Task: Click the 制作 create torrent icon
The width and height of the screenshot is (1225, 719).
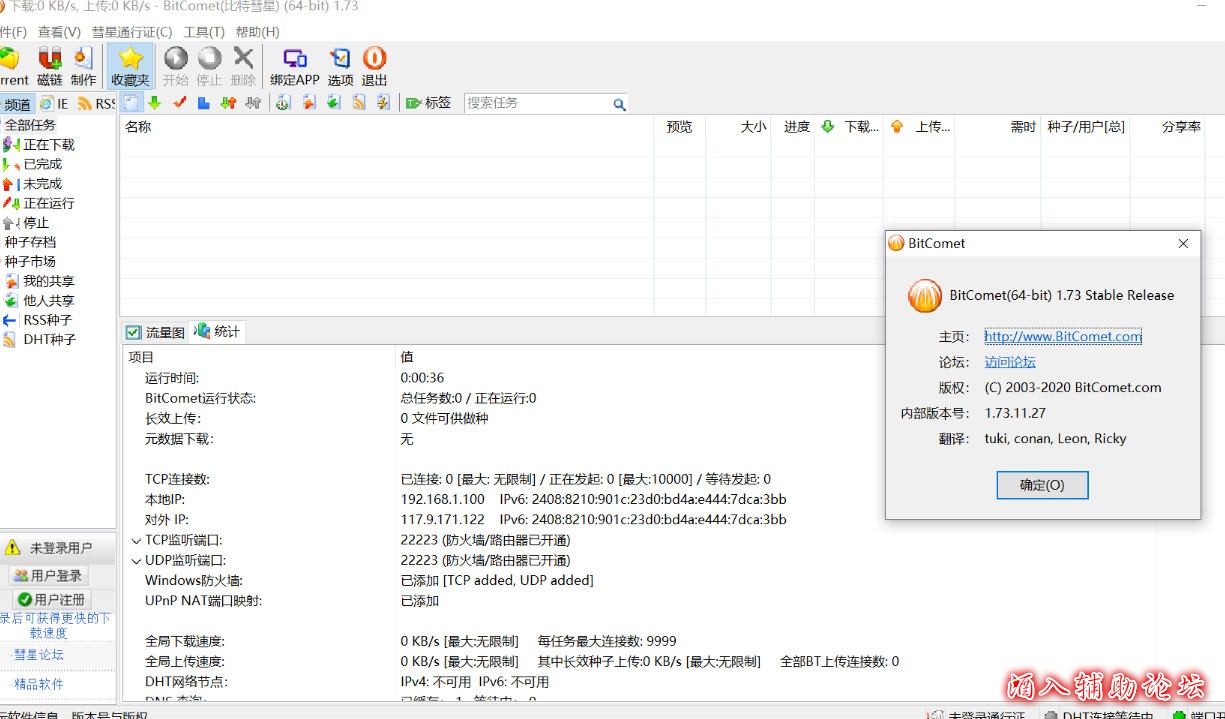Action: pyautogui.click(x=83, y=66)
